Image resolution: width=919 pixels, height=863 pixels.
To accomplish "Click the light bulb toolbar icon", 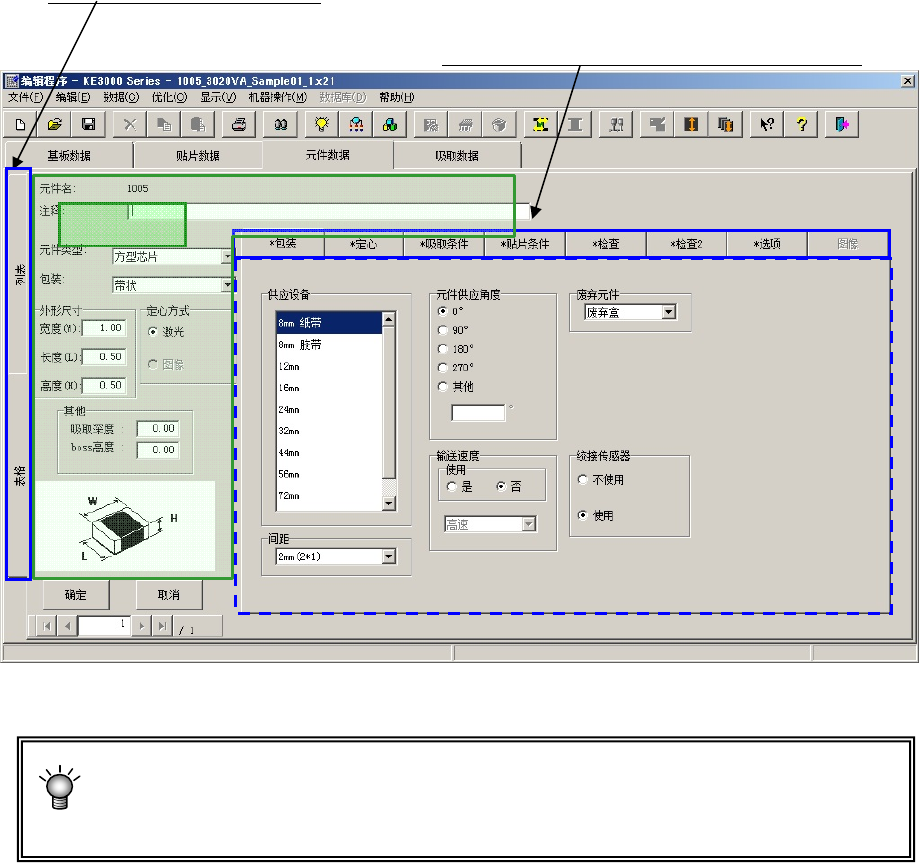I will click(322, 124).
